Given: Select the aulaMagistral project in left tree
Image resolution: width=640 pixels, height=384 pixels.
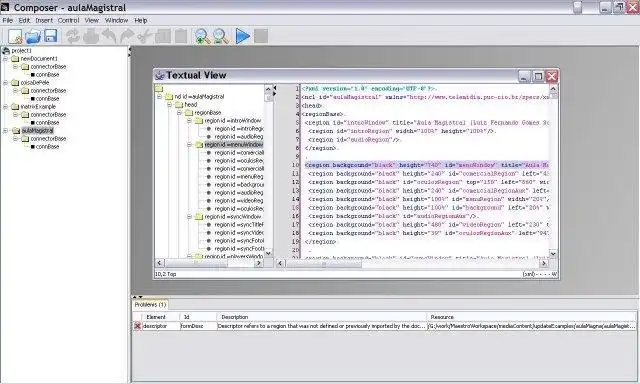Looking at the screenshot, I should [x=38, y=131].
